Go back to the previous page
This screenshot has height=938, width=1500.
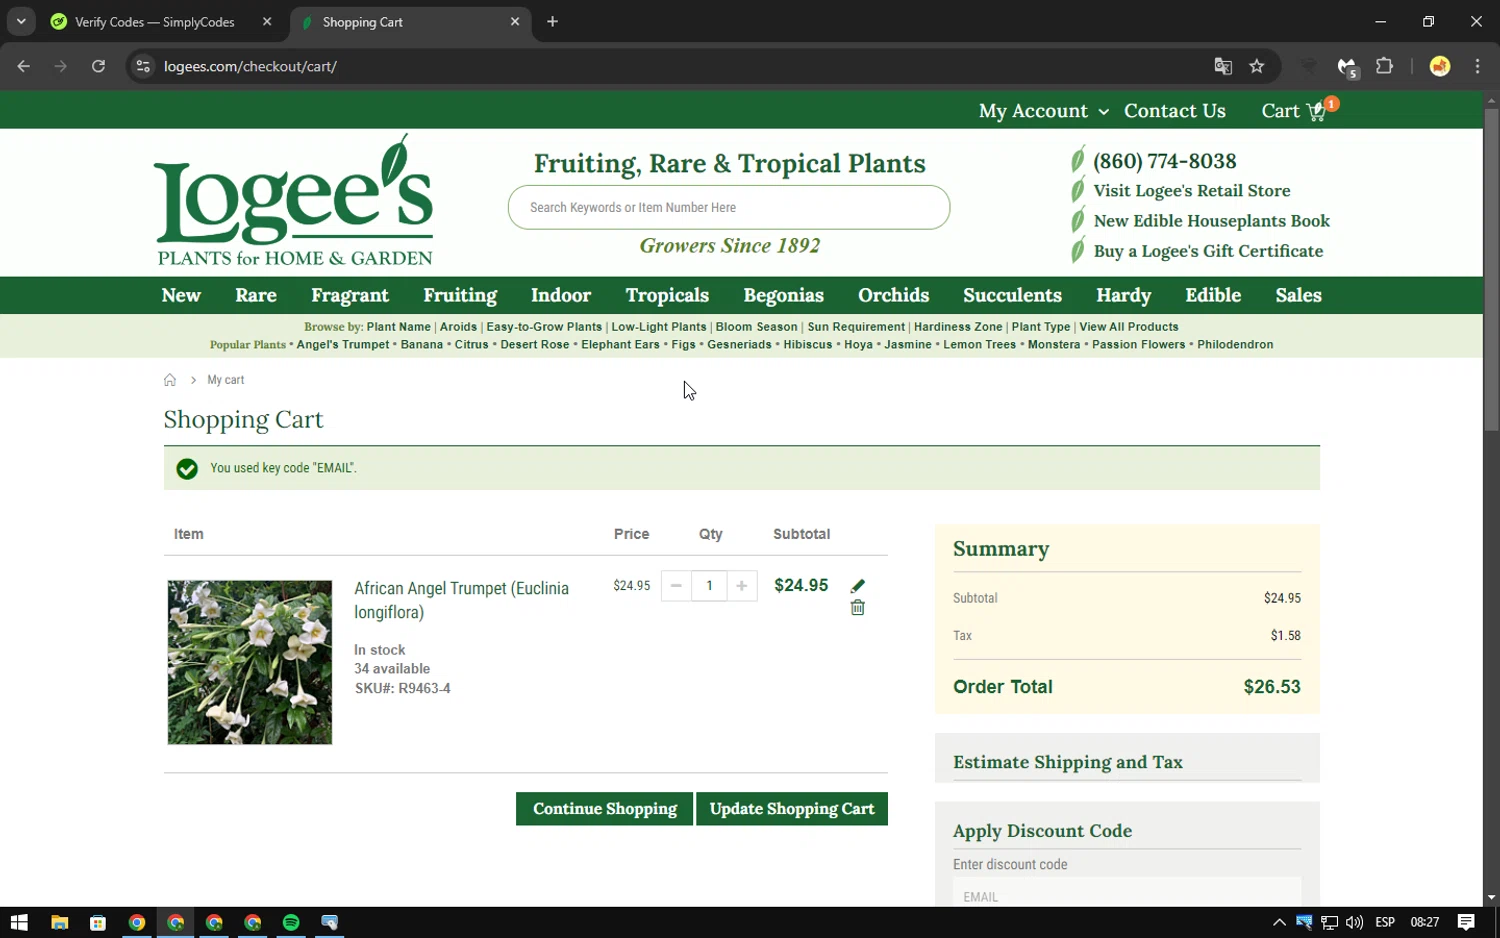(24, 66)
